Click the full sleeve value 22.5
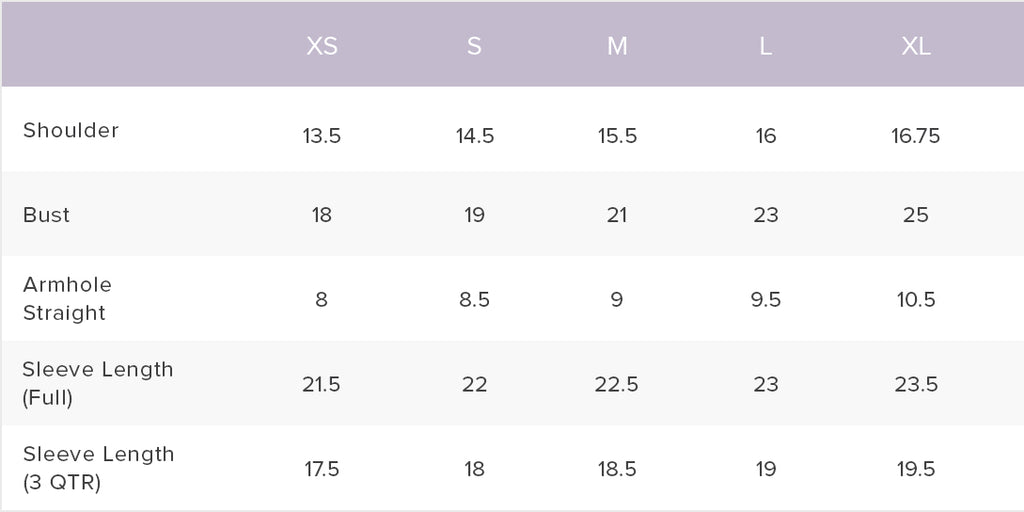Screen dimensions: 1024x512 [617, 385]
